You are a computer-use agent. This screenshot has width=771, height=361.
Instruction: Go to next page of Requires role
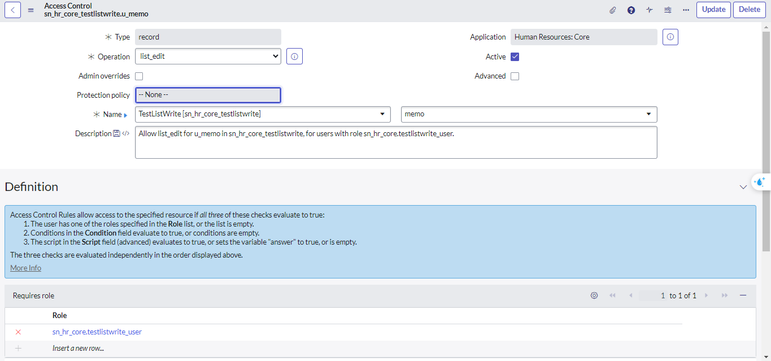pos(706,296)
